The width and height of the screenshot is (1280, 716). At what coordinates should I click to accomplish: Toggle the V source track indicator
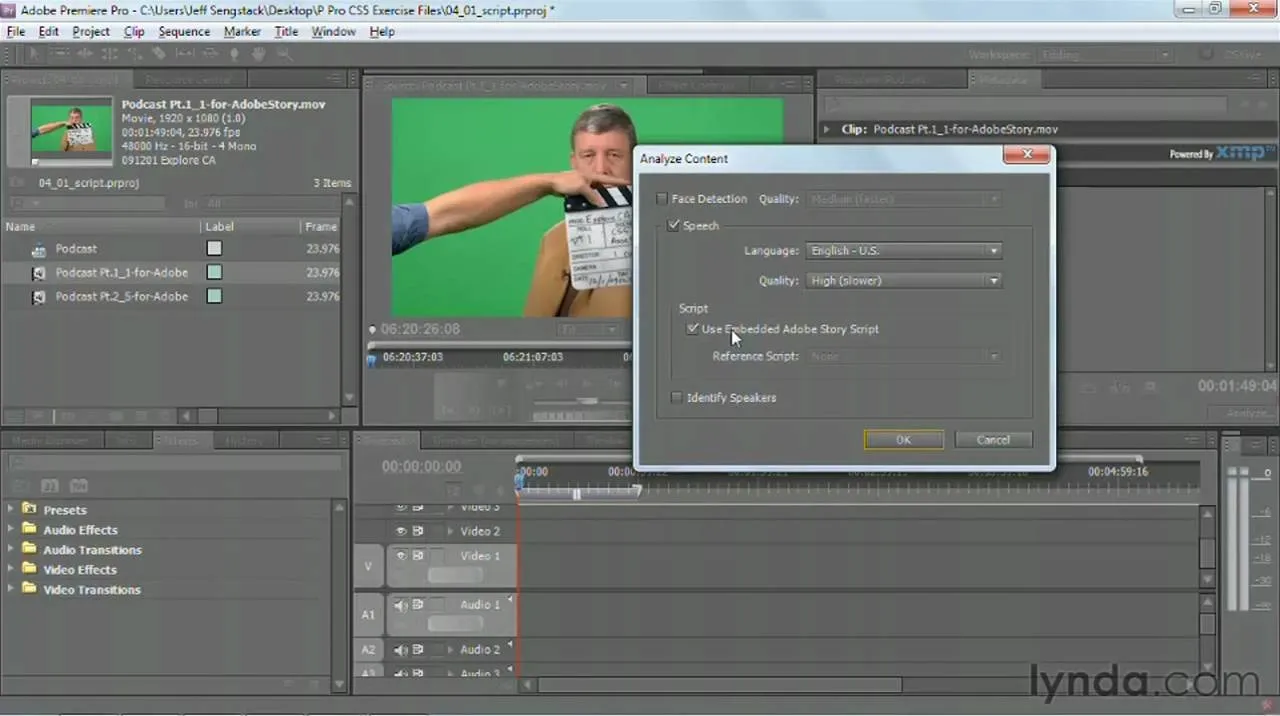(368, 567)
